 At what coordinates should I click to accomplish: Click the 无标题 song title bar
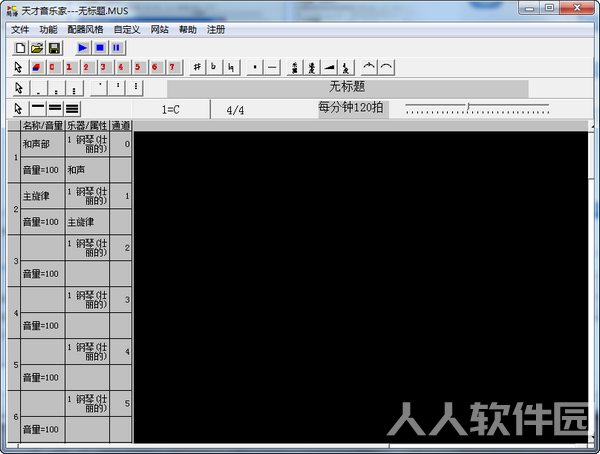click(x=347, y=88)
